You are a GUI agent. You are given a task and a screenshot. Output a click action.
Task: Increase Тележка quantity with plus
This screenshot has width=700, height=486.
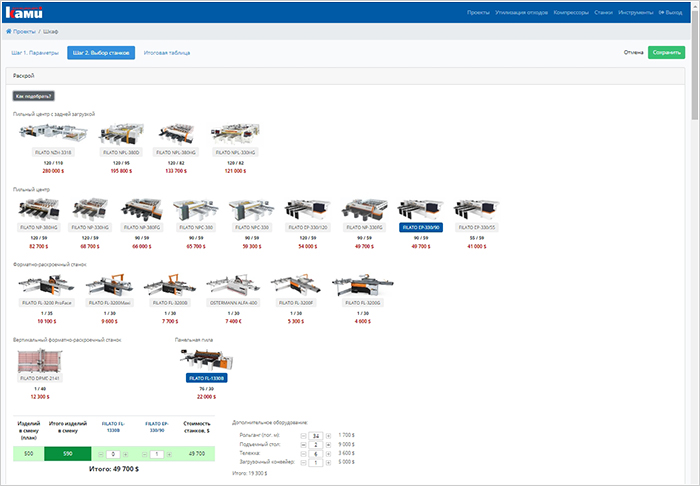pos(329,454)
